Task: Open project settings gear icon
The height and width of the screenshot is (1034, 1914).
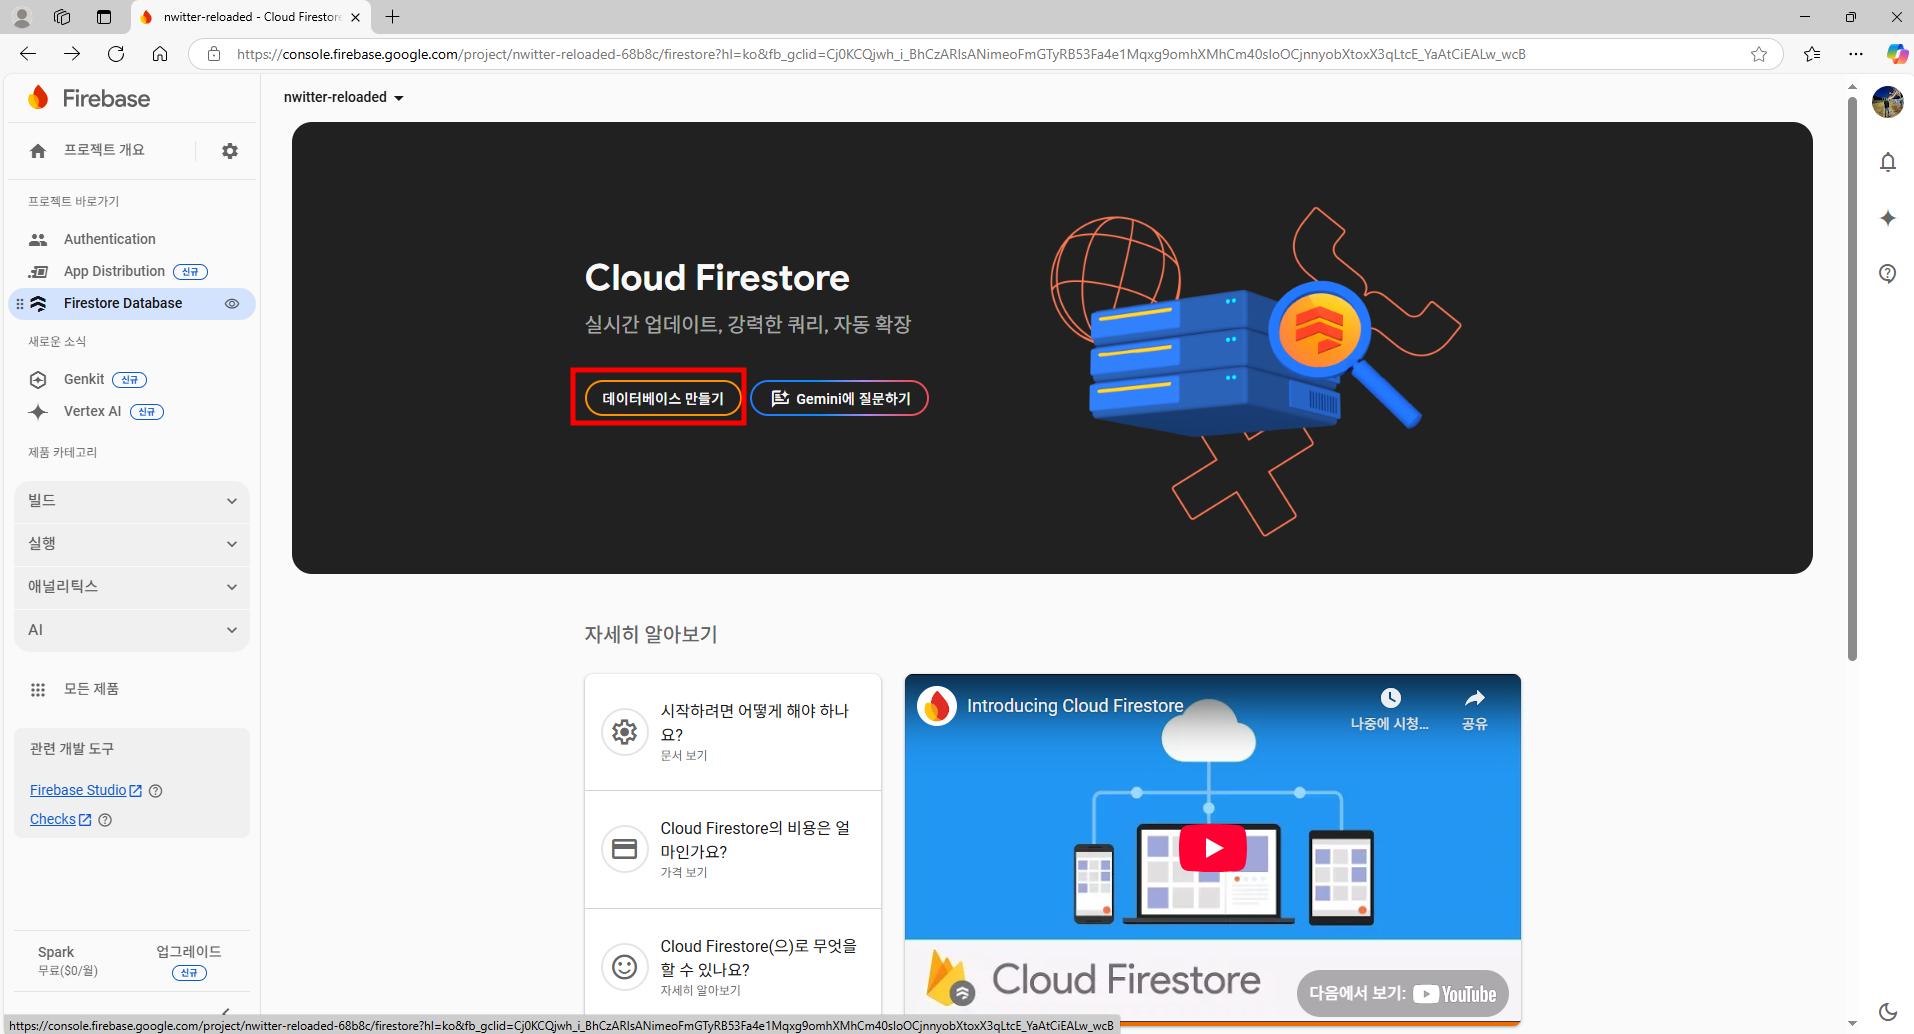Action: (230, 151)
